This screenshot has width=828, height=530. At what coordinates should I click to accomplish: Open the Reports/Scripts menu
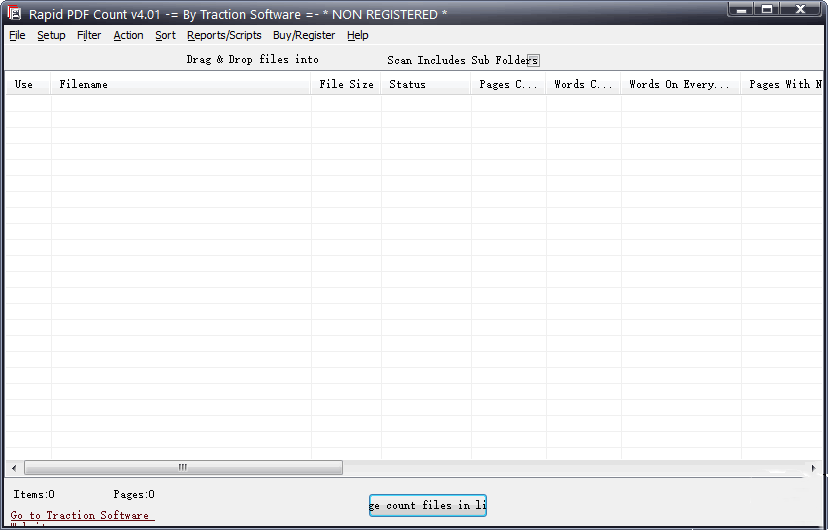tap(224, 35)
